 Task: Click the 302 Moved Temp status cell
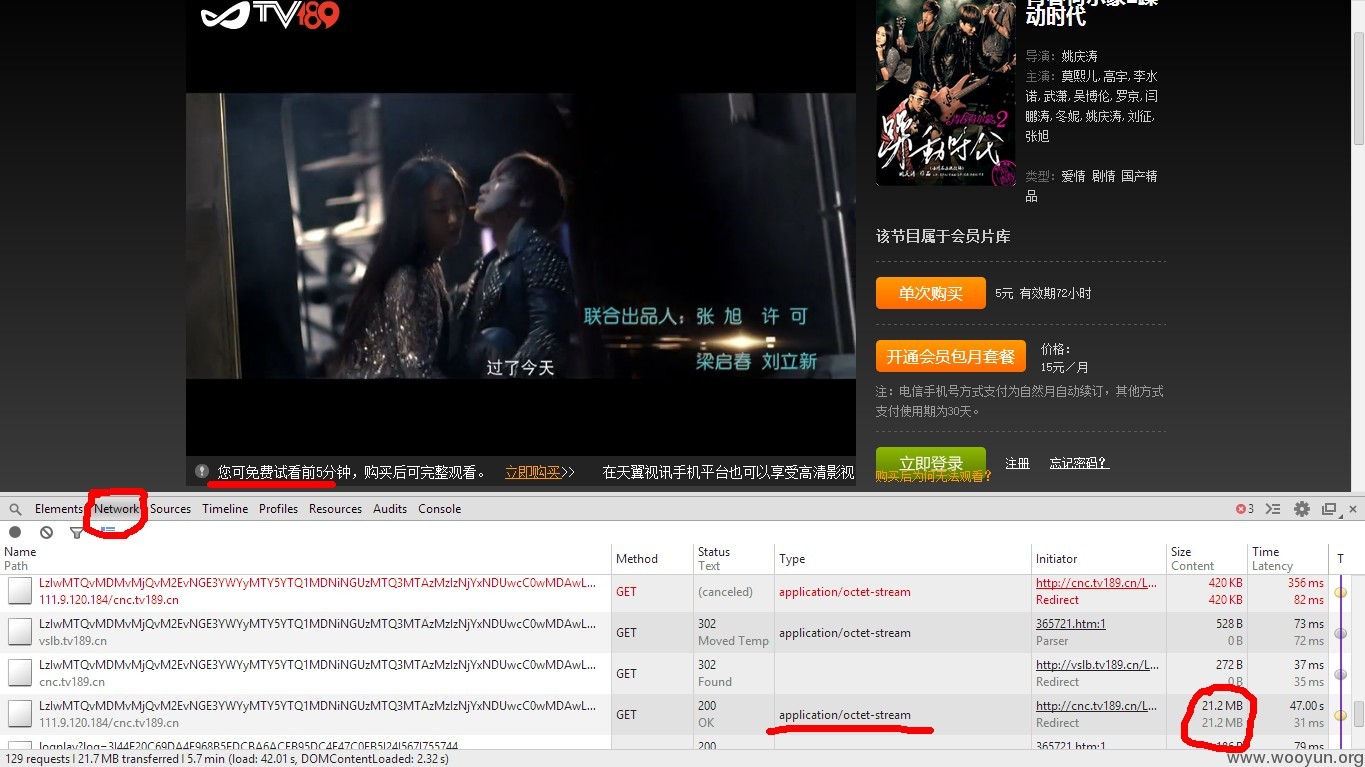[x=733, y=632]
